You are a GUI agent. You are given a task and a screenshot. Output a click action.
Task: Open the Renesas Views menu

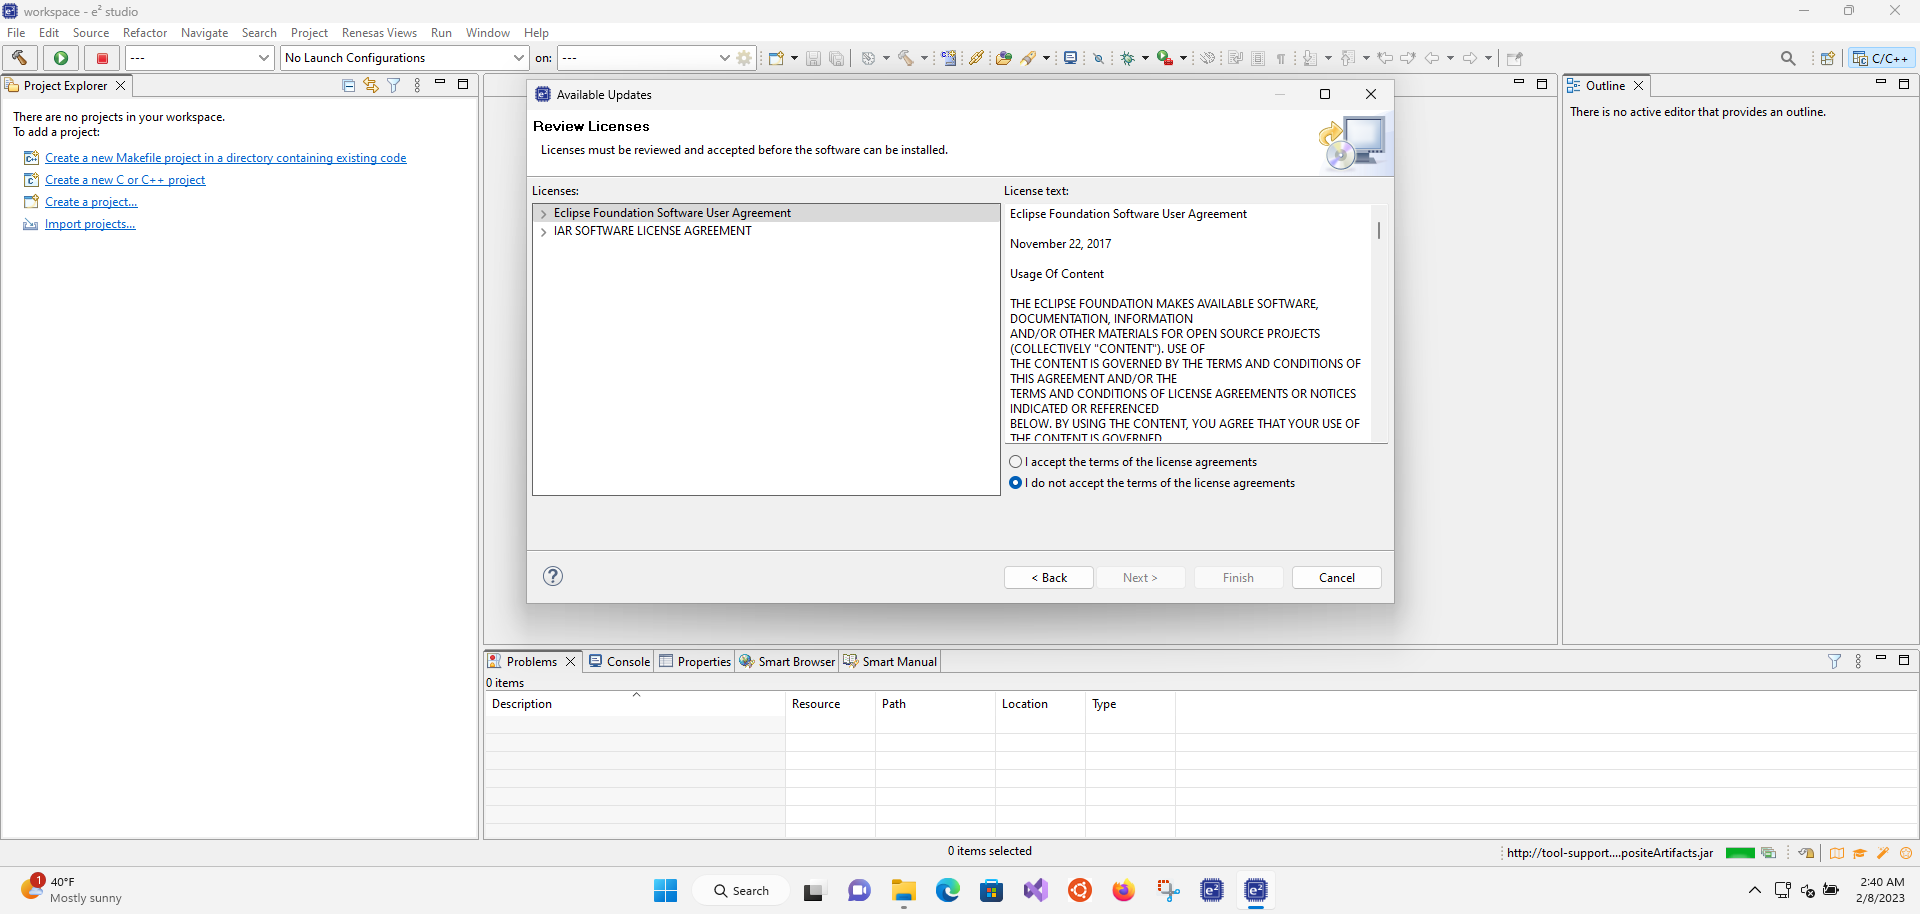(379, 33)
